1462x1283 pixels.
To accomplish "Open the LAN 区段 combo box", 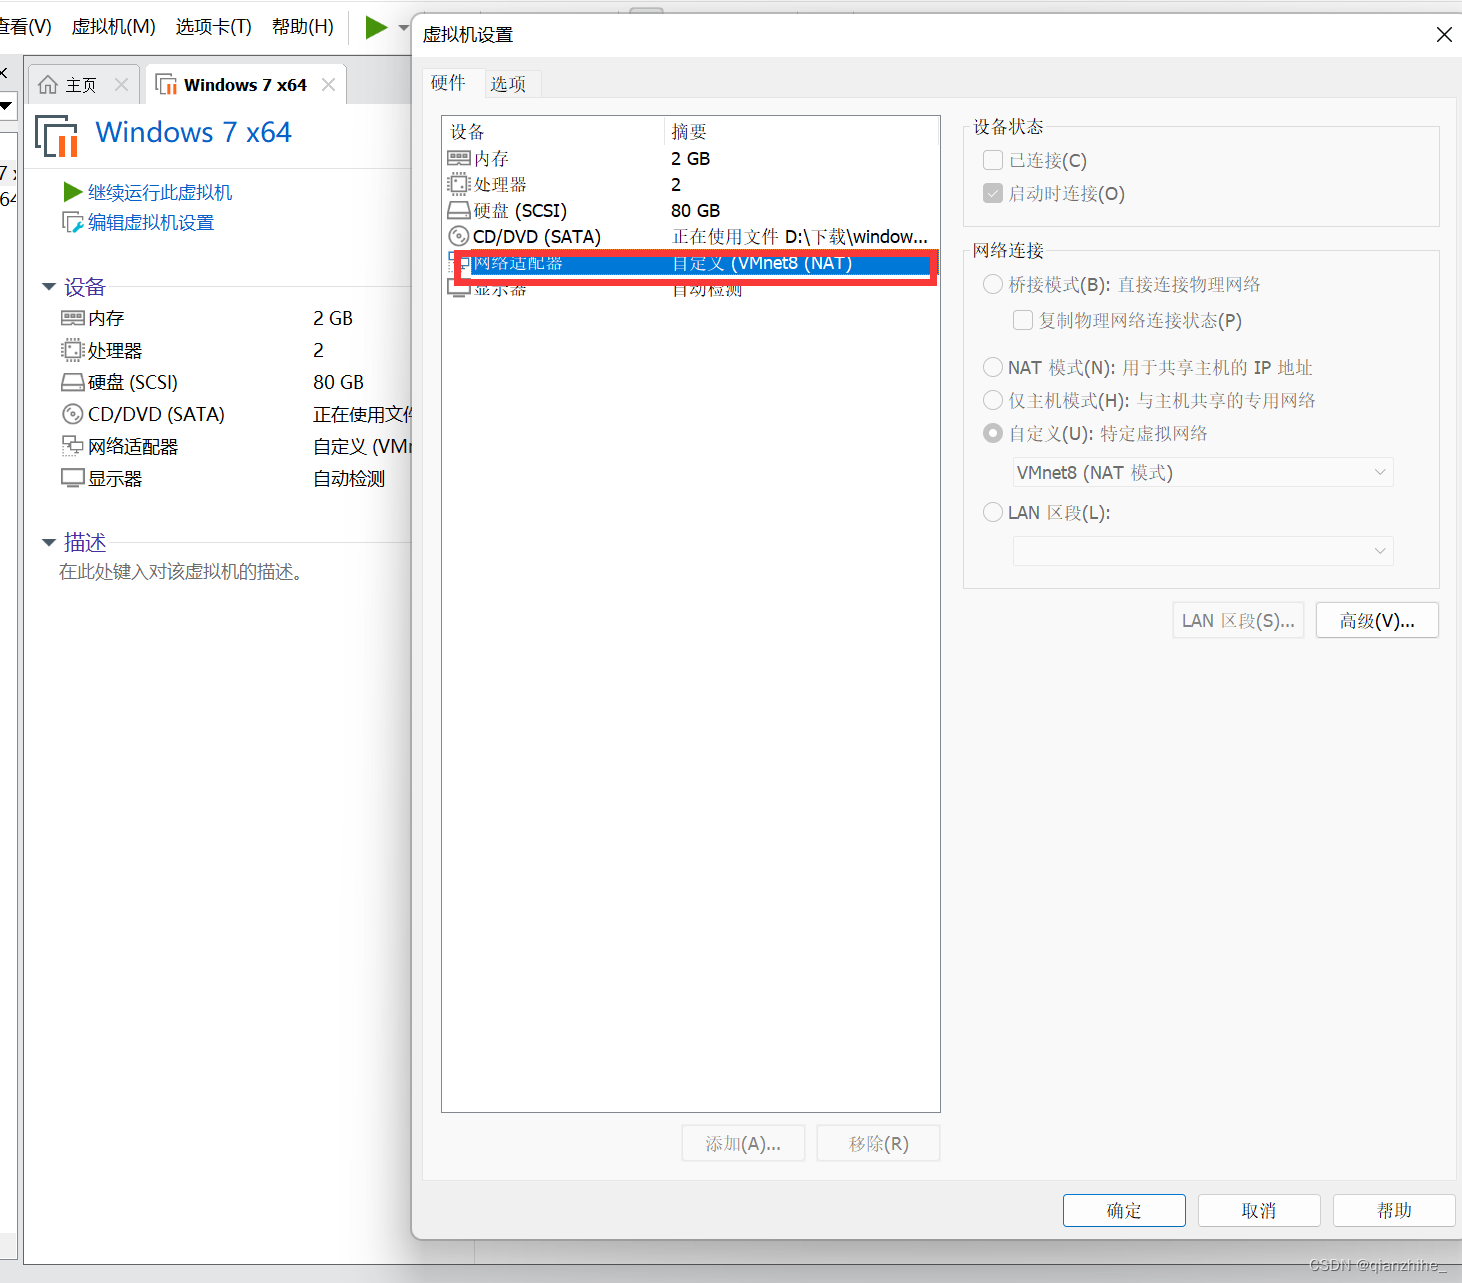I will click(1203, 551).
